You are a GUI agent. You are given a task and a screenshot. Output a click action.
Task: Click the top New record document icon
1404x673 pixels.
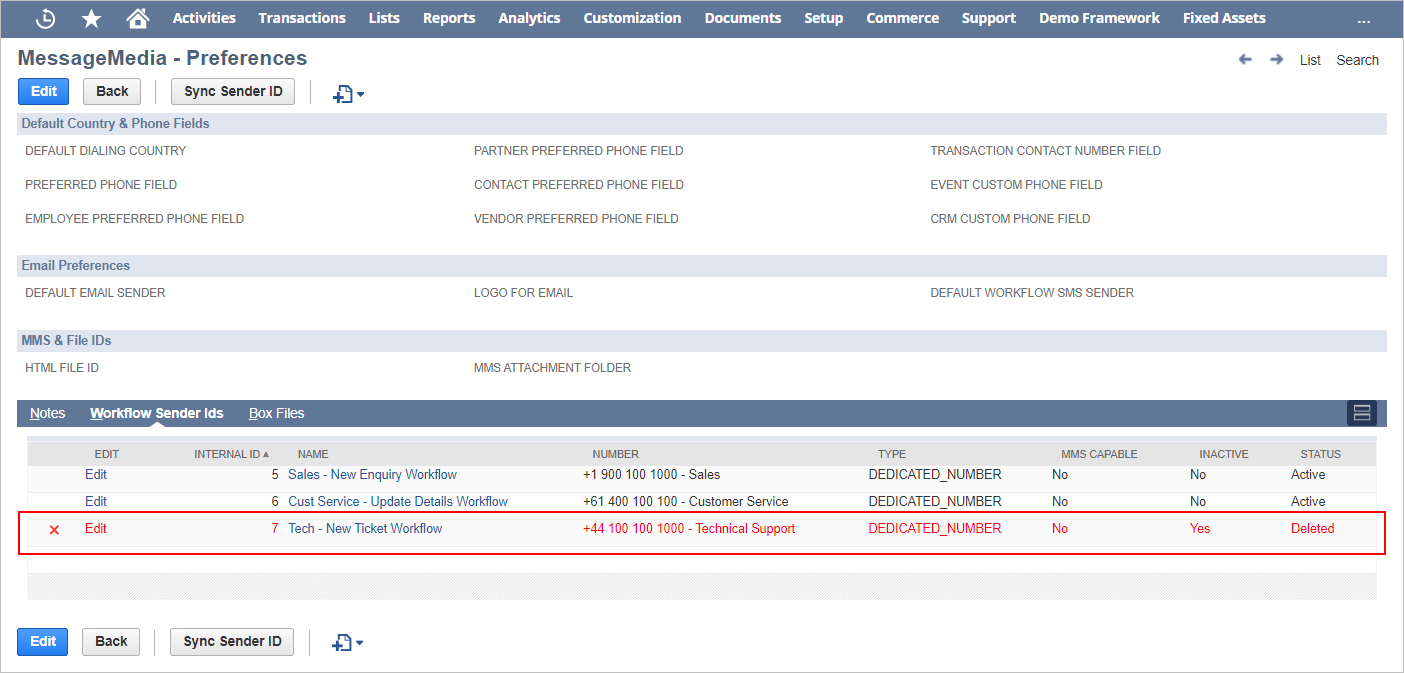pyautogui.click(x=343, y=94)
